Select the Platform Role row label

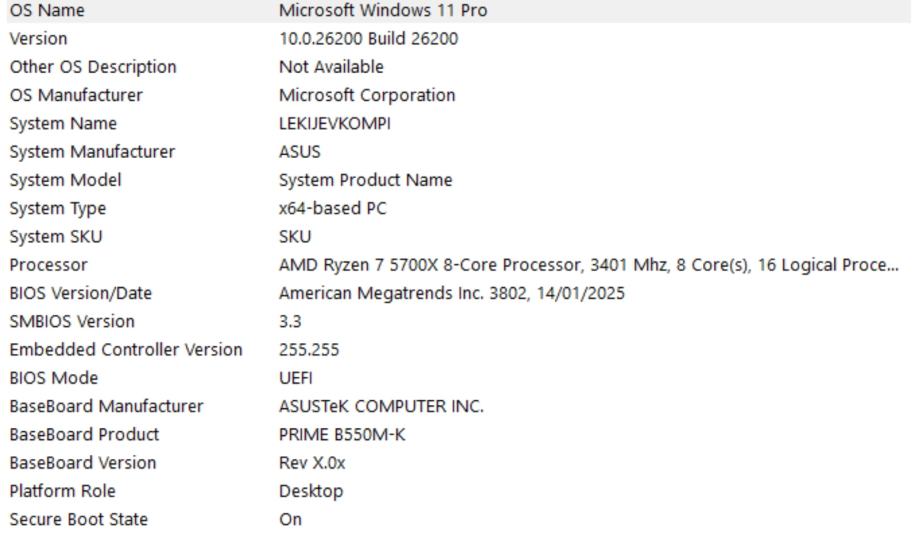click(62, 491)
